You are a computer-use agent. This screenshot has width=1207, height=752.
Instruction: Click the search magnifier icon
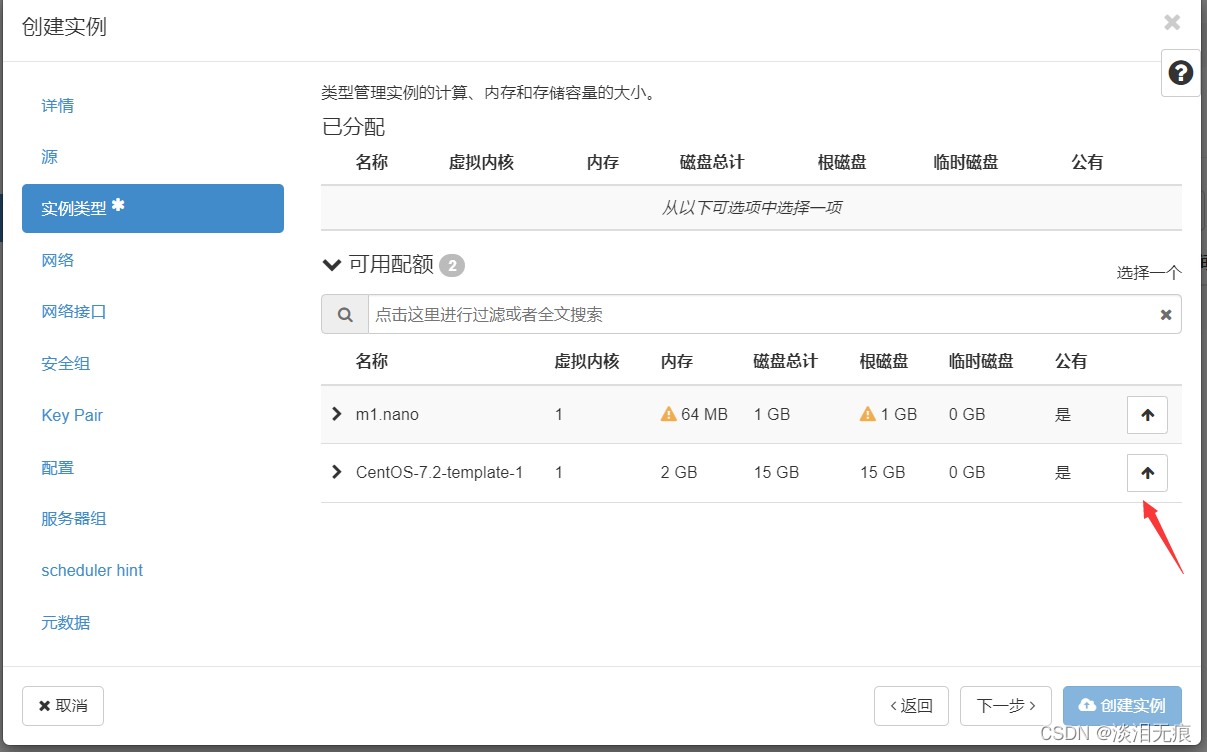[344, 314]
